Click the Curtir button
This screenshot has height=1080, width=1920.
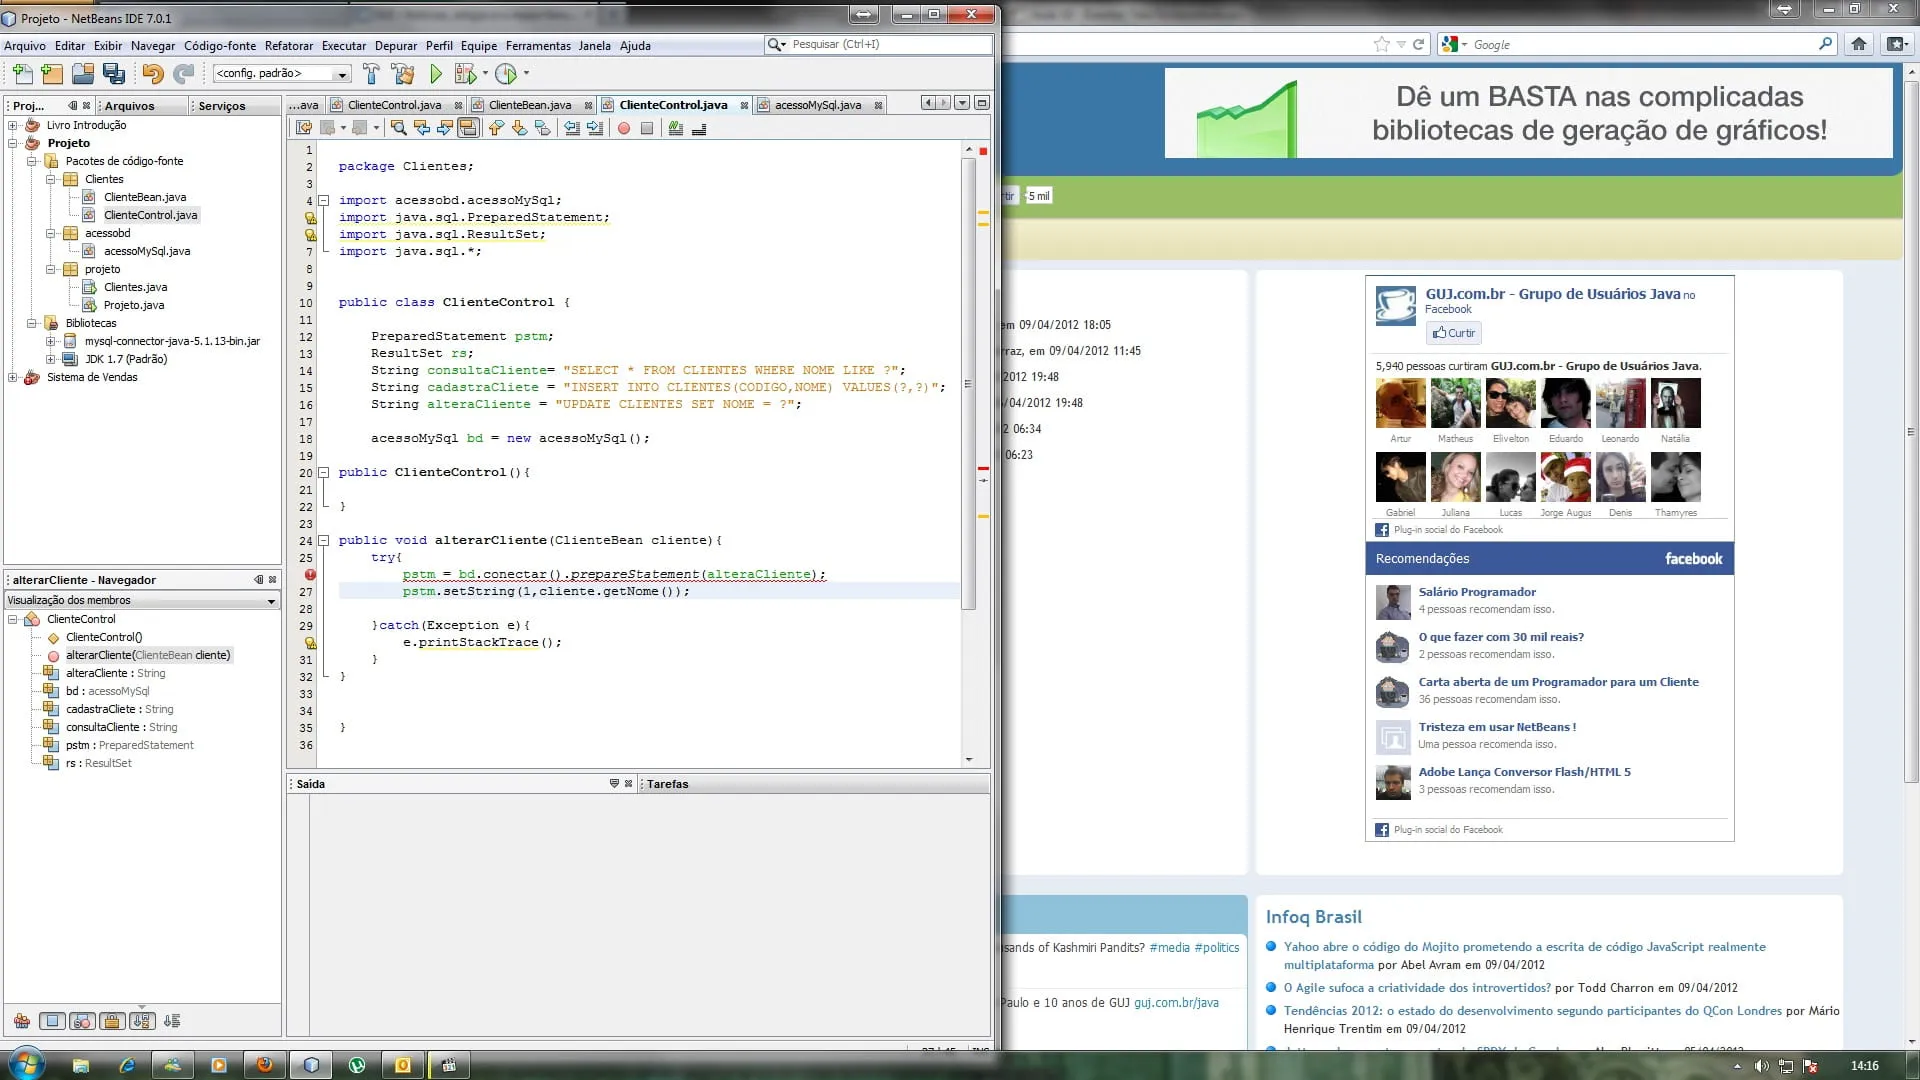pyautogui.click(x=1453, y=333)
